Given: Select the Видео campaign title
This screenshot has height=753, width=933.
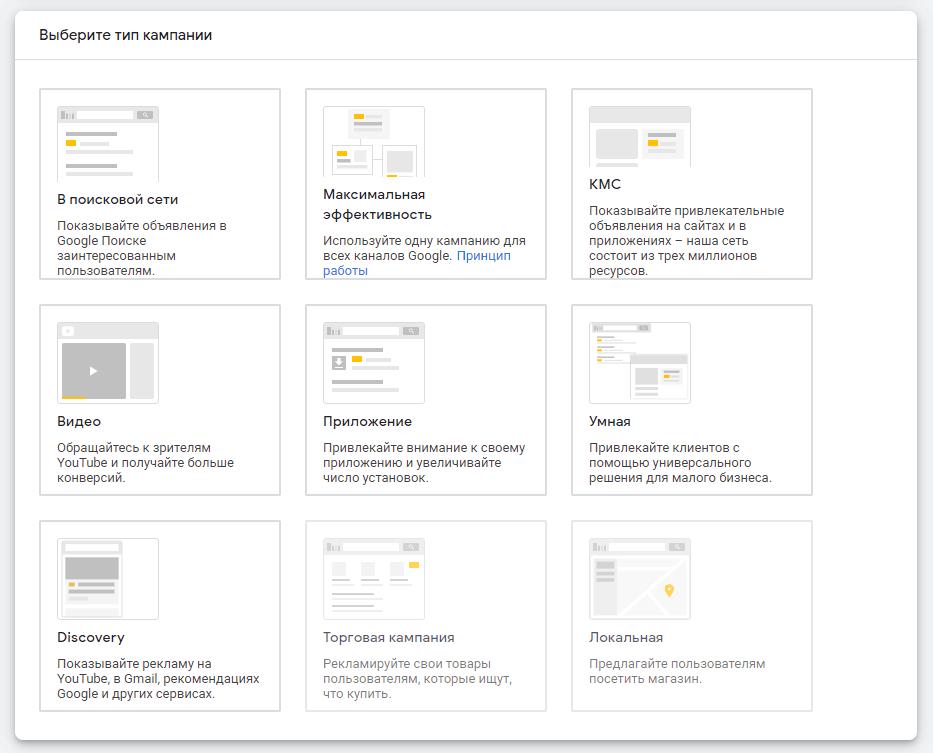Looking at the screenshot, I should [x=79, y=421].
